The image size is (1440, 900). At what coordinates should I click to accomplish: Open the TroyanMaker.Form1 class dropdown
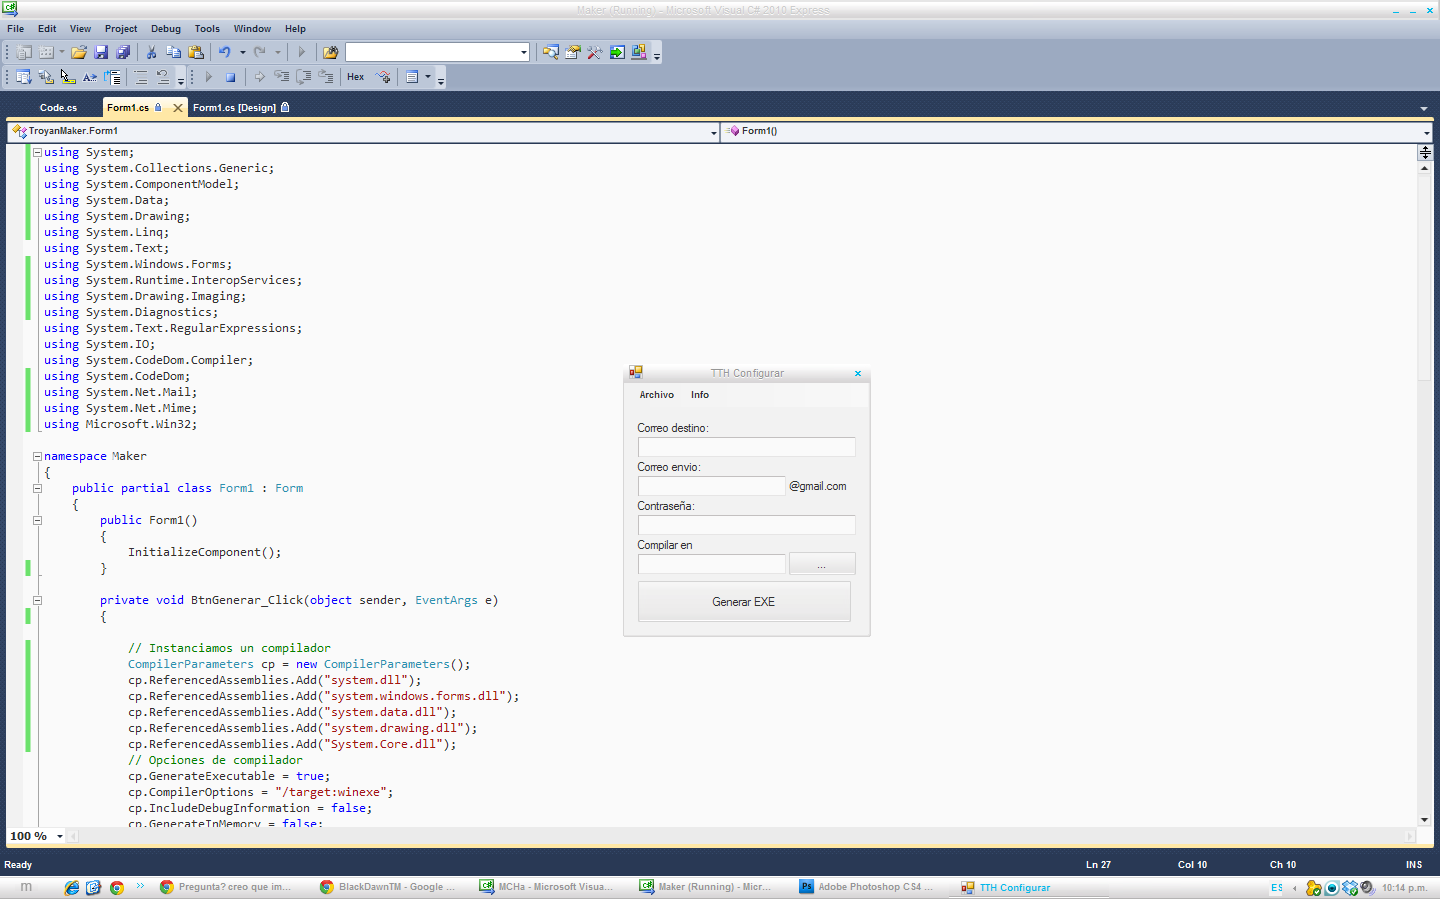714,132
